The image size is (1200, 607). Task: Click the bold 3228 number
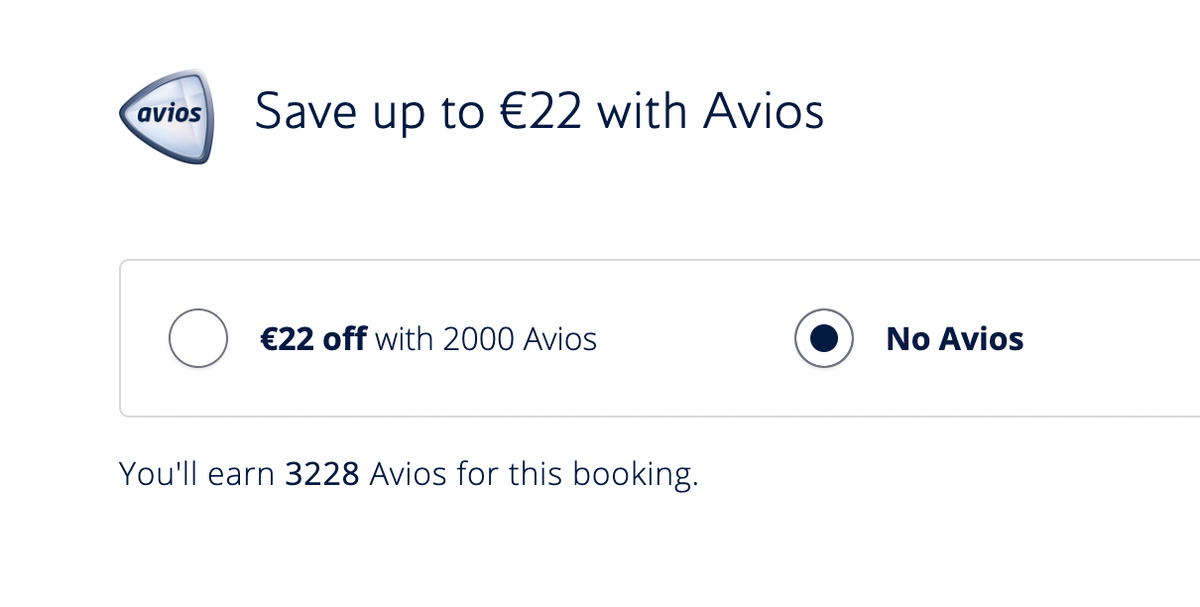pyautogui.click(x=322, y=473)
